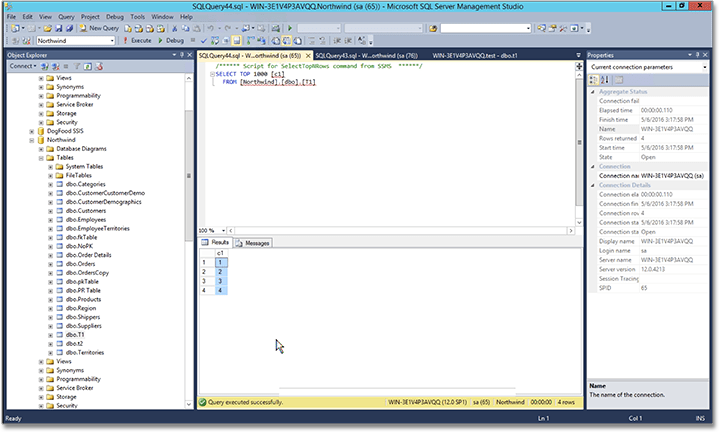
Task: Refresh the Object Explorer tree
Action: pos(86,66)
